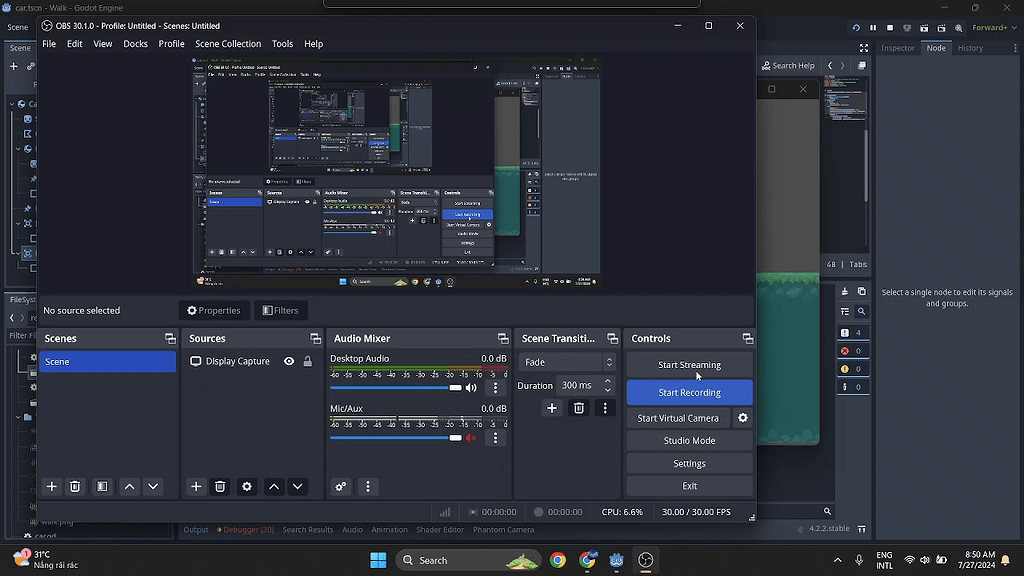This screenshot has height=576, width=1024.
Task: Add a new source with plus icon
Action: (x=196, y=487)
